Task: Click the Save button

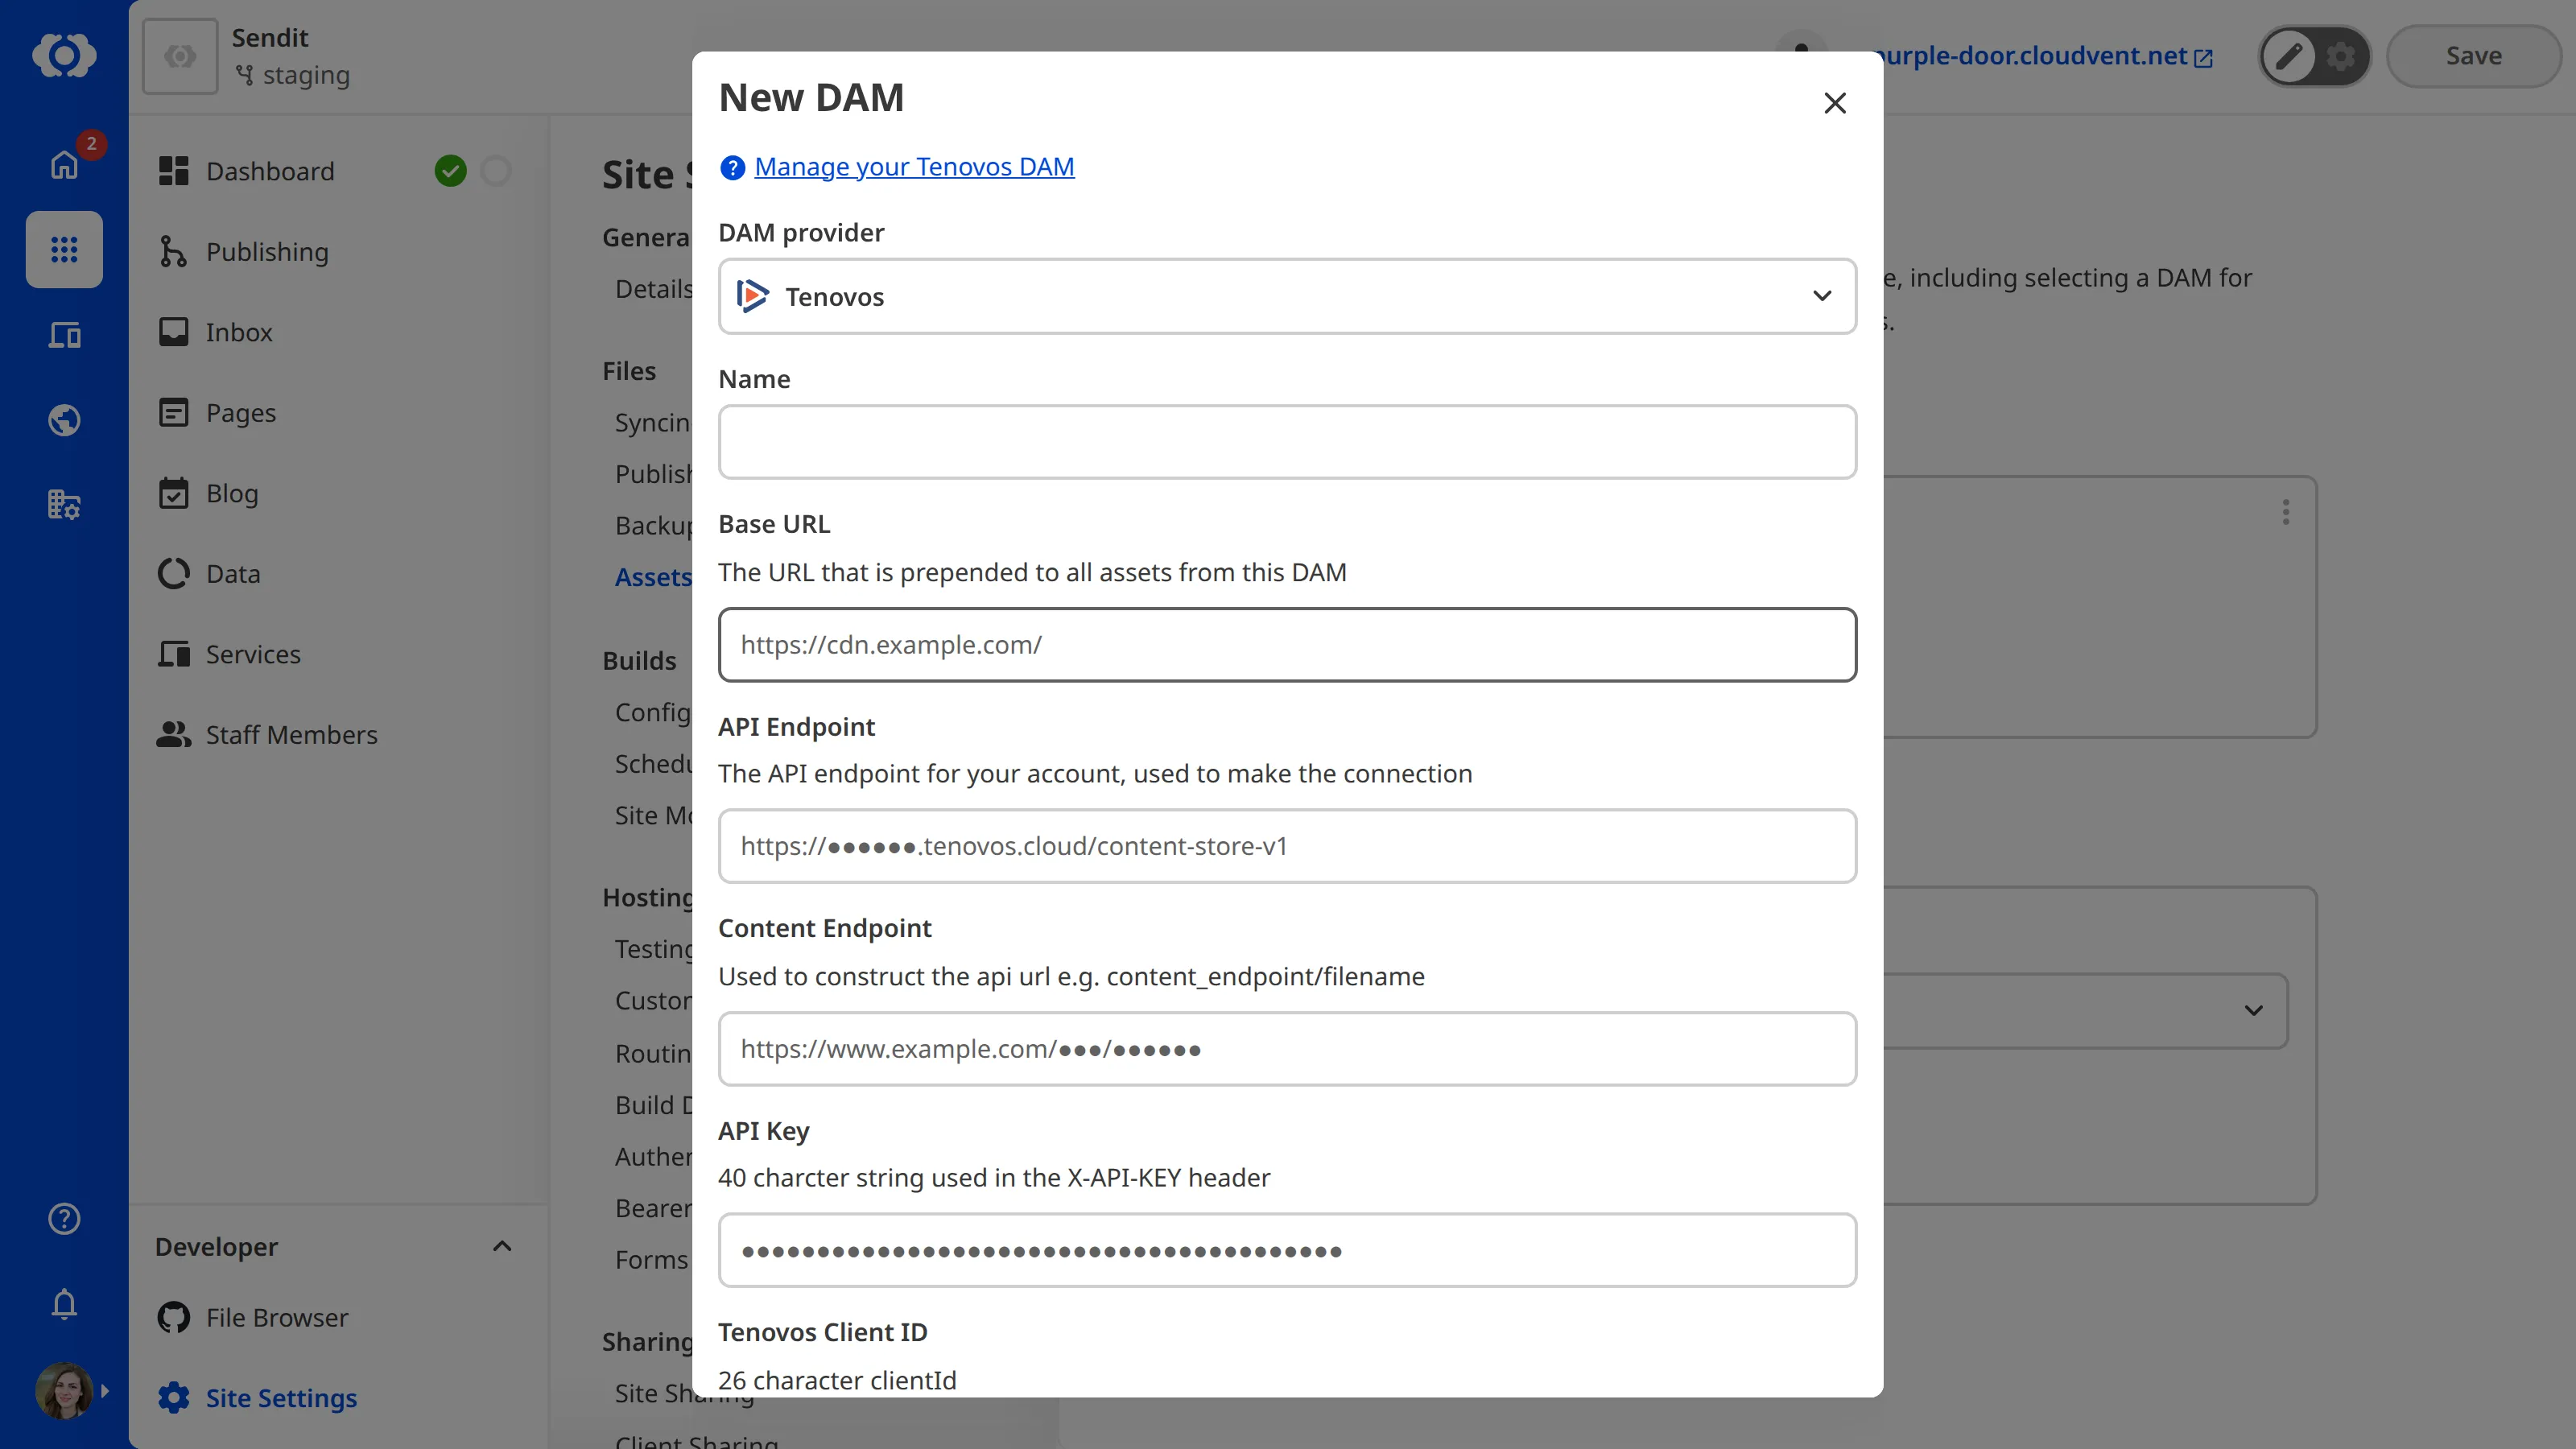Action: [2473, 56]
